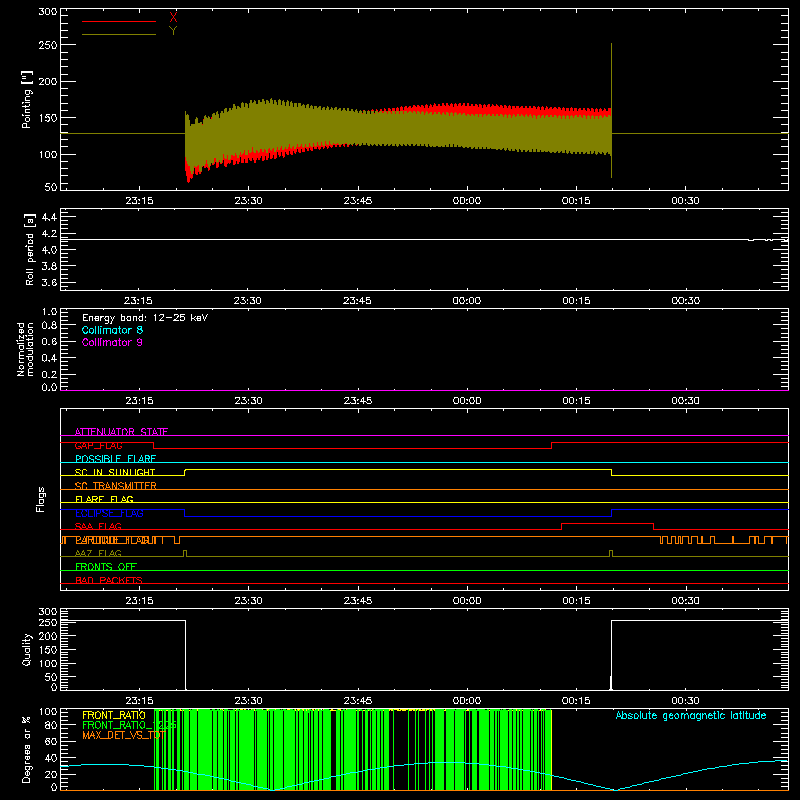Image resolution: width=800 pixels, height=800 pixels.
Task: Click the red X legend line
Action: pos(119,21)
